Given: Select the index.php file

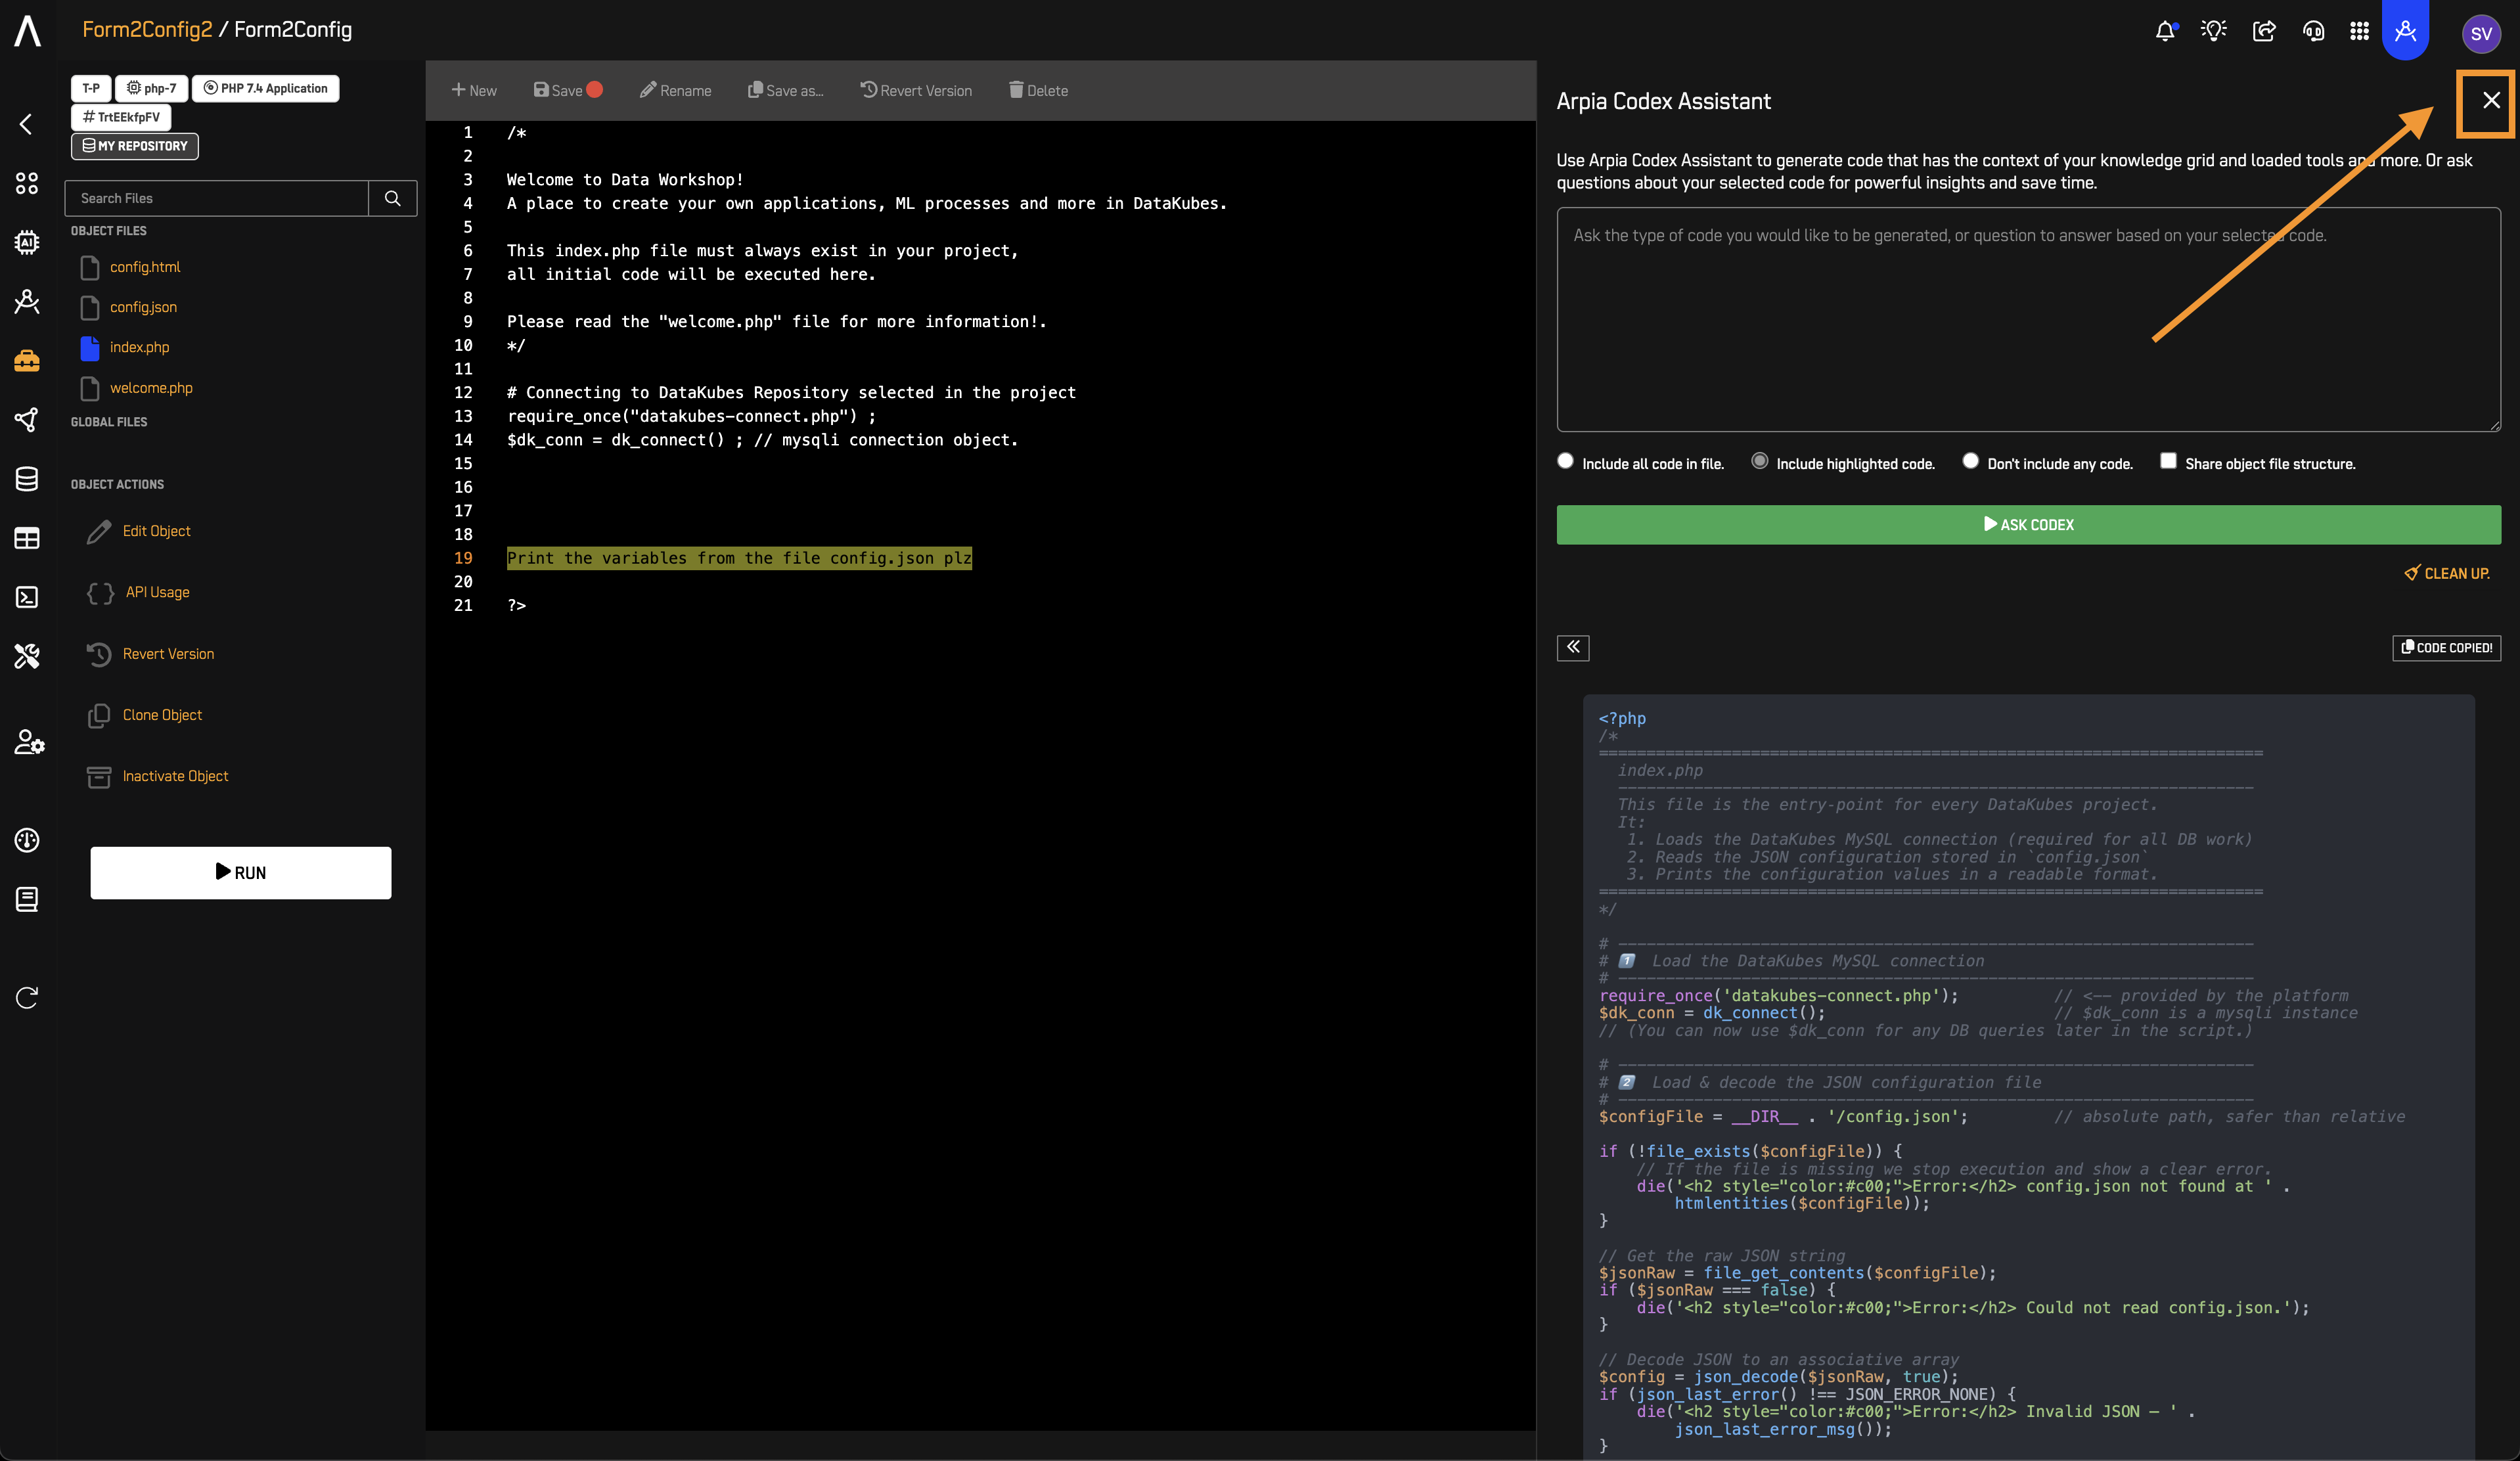Looking at the screenshot, I should (139, 347).
